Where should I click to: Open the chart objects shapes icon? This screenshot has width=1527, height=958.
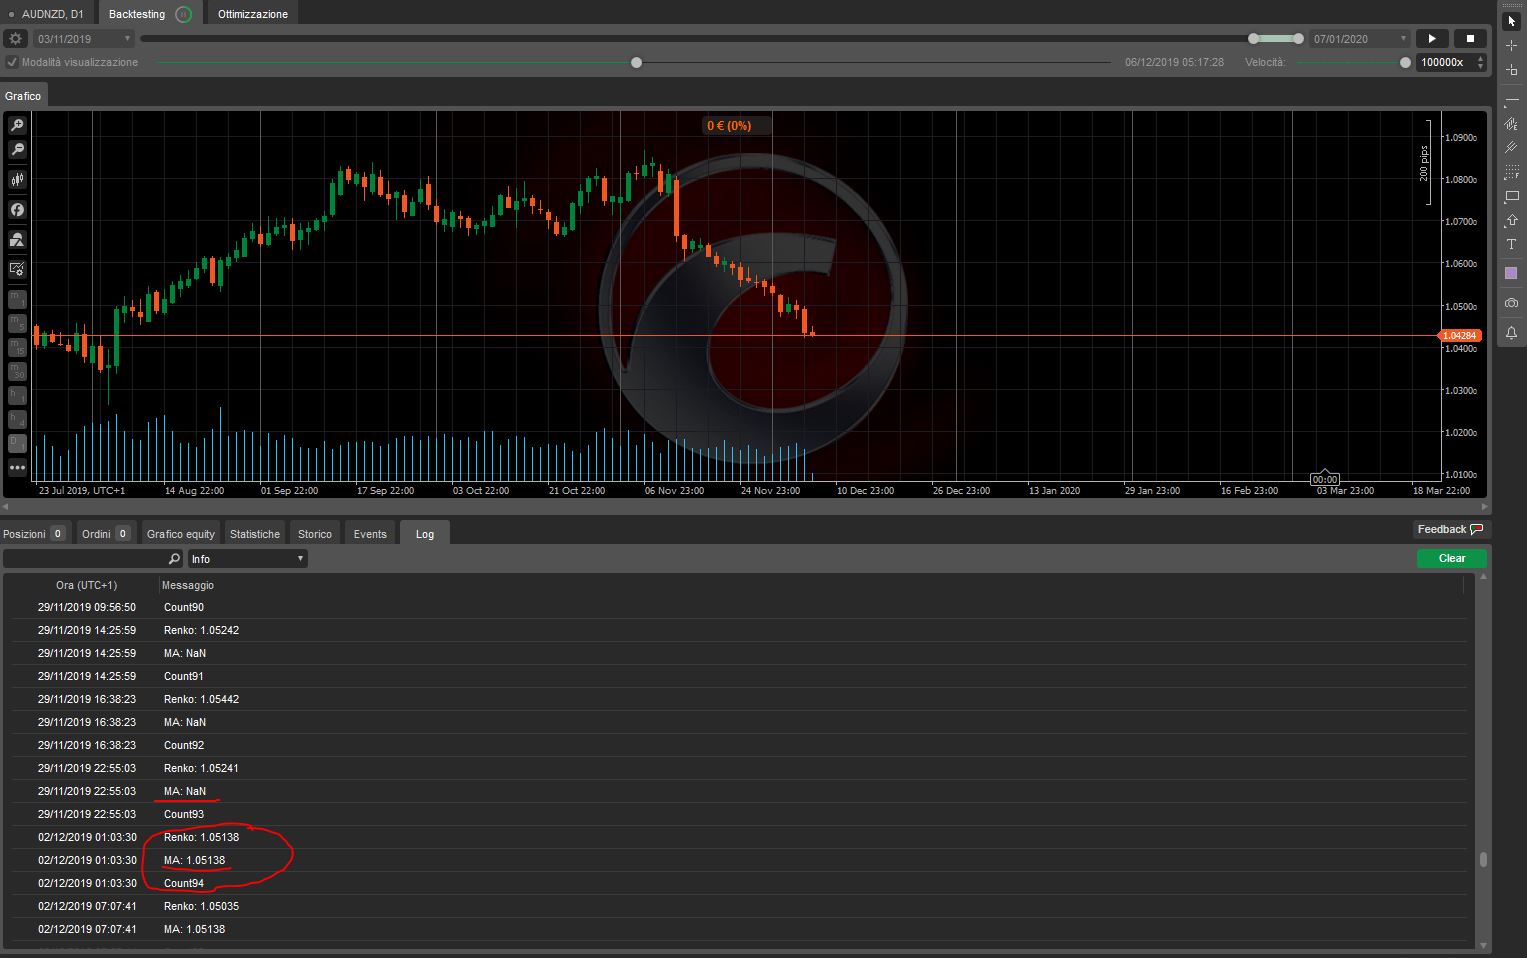(x=17, y=240)
